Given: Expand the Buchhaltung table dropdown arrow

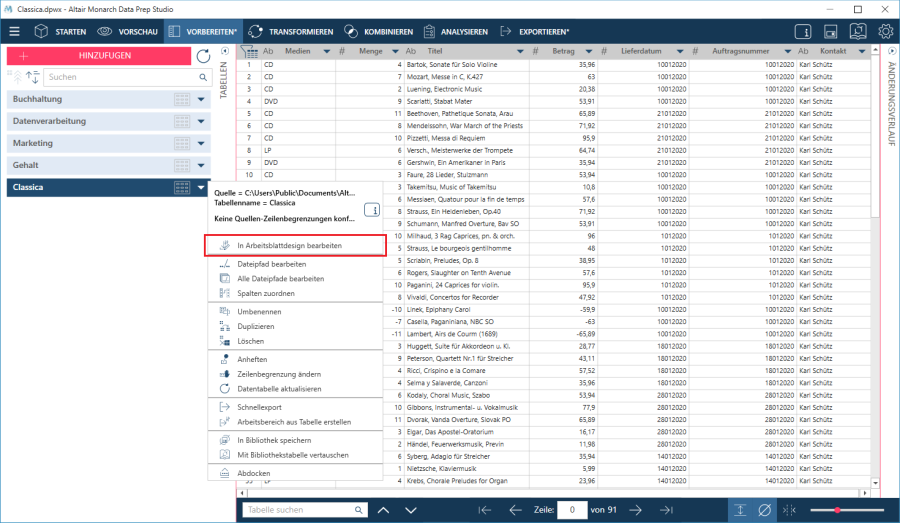Looking at the screenshot, I should [201, 100].
